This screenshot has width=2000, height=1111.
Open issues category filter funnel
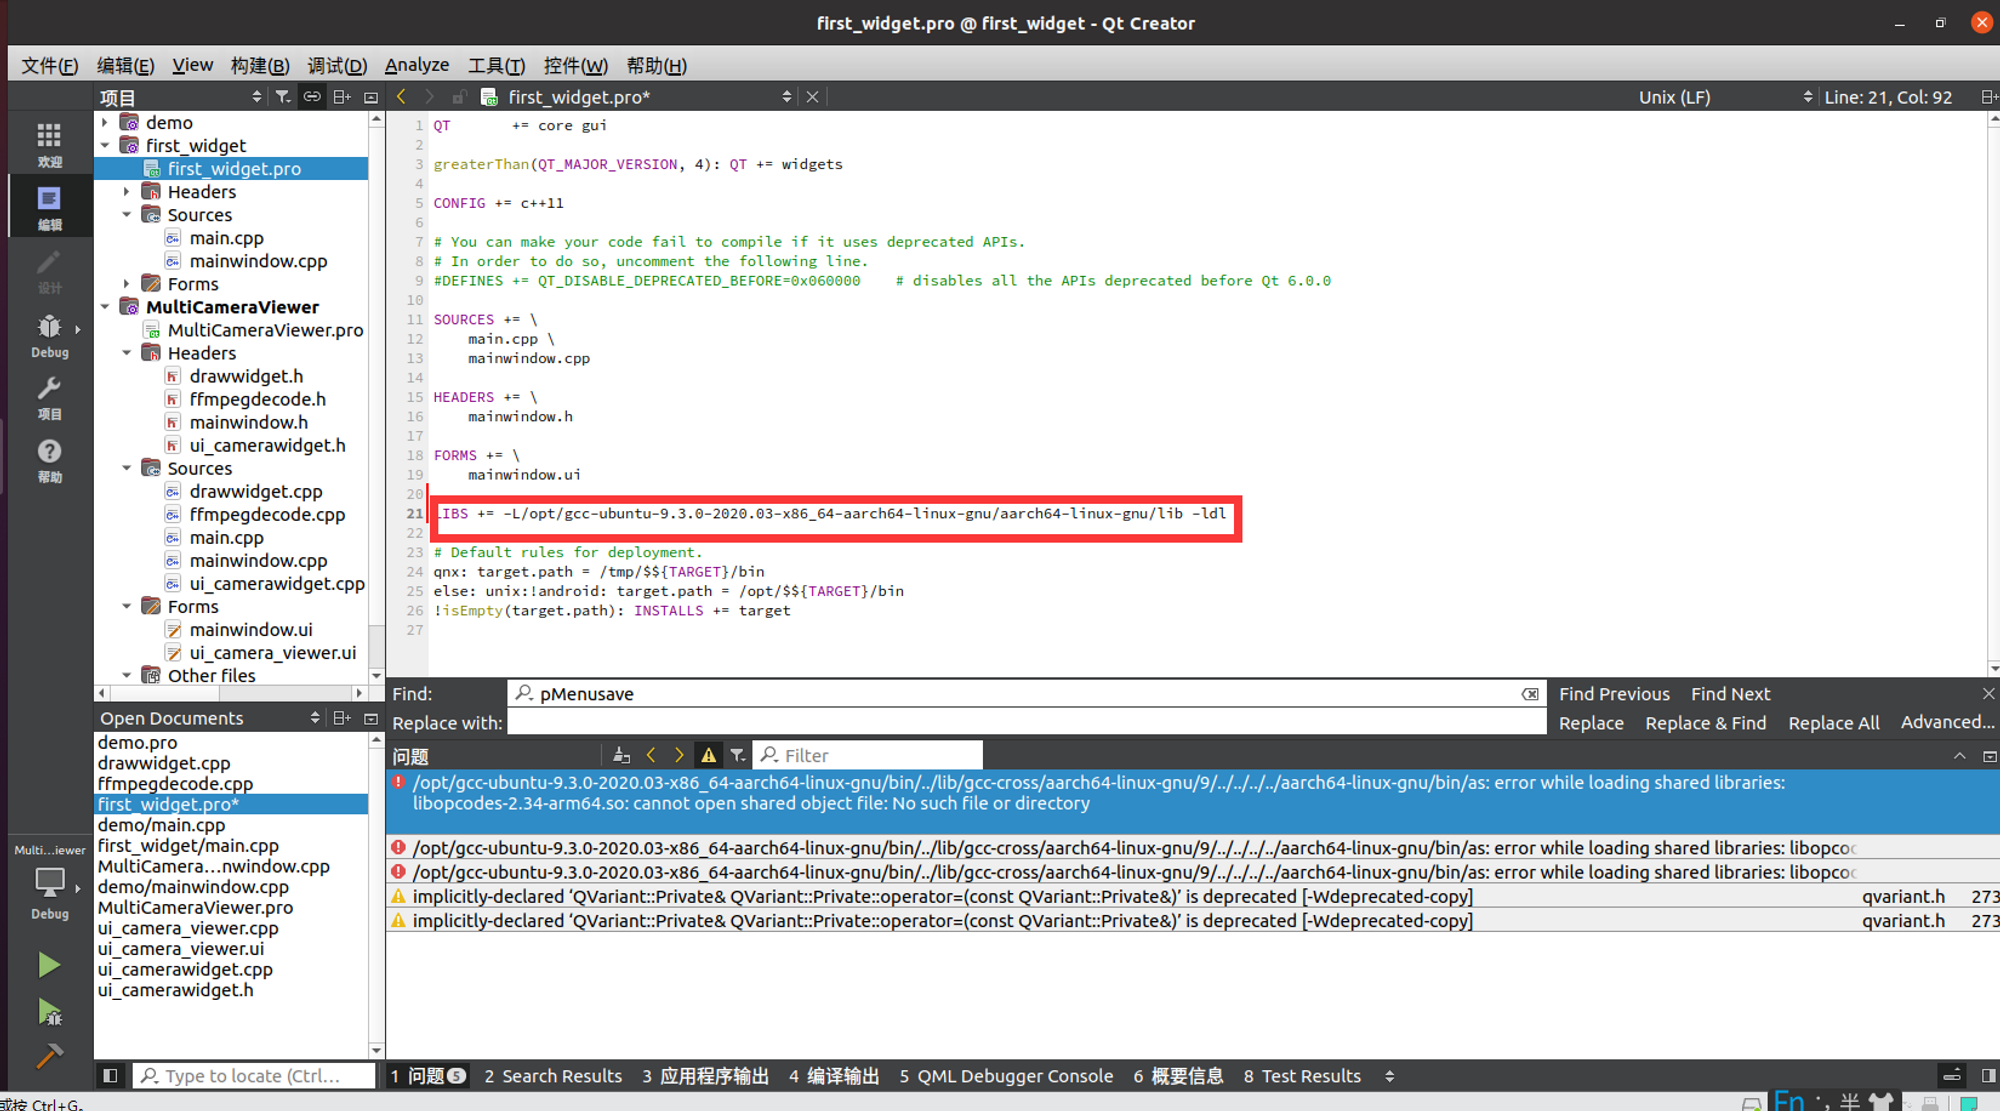pos(737,755)
